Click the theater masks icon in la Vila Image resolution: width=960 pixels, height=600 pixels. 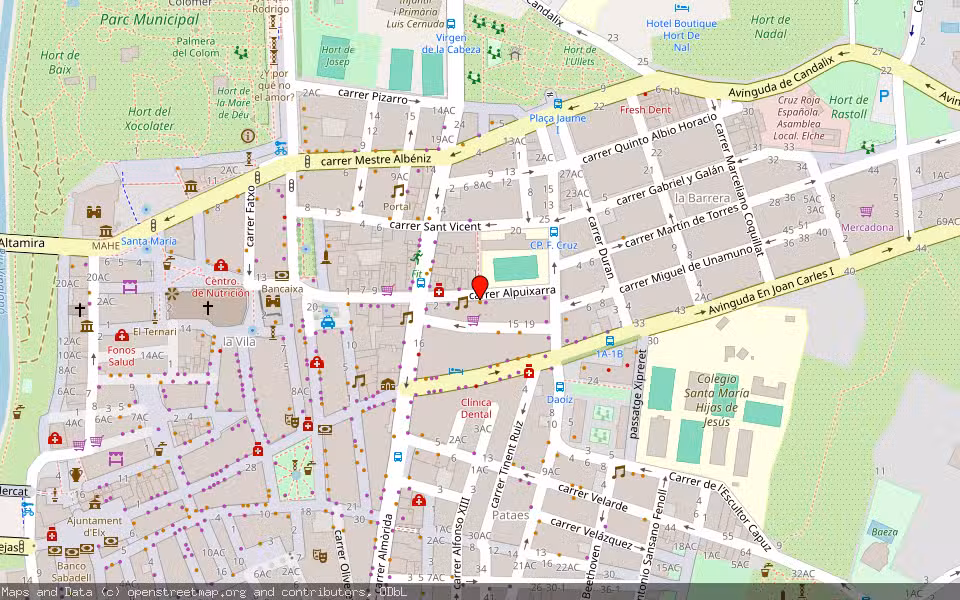point(292,421)
